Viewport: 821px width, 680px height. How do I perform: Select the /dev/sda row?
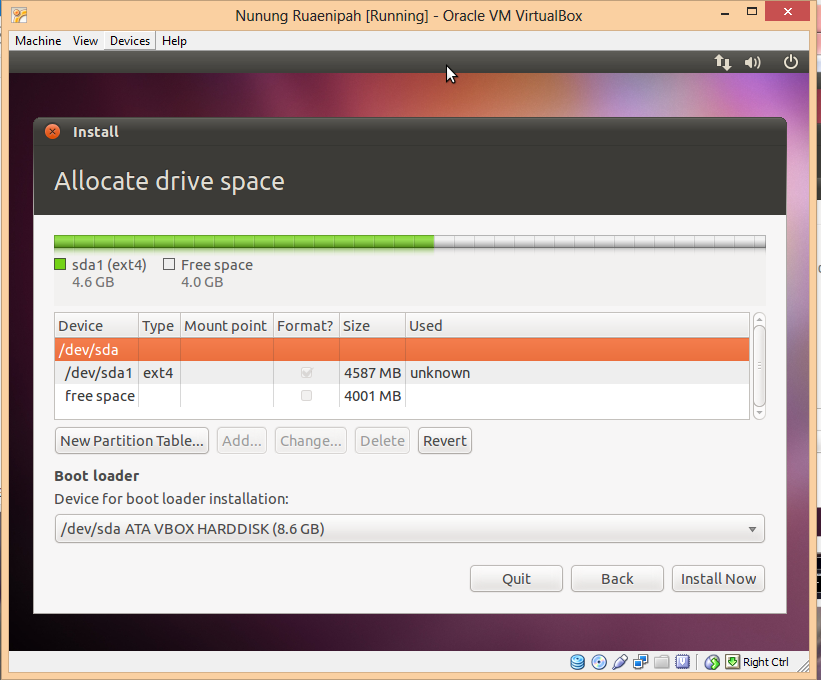402,349
